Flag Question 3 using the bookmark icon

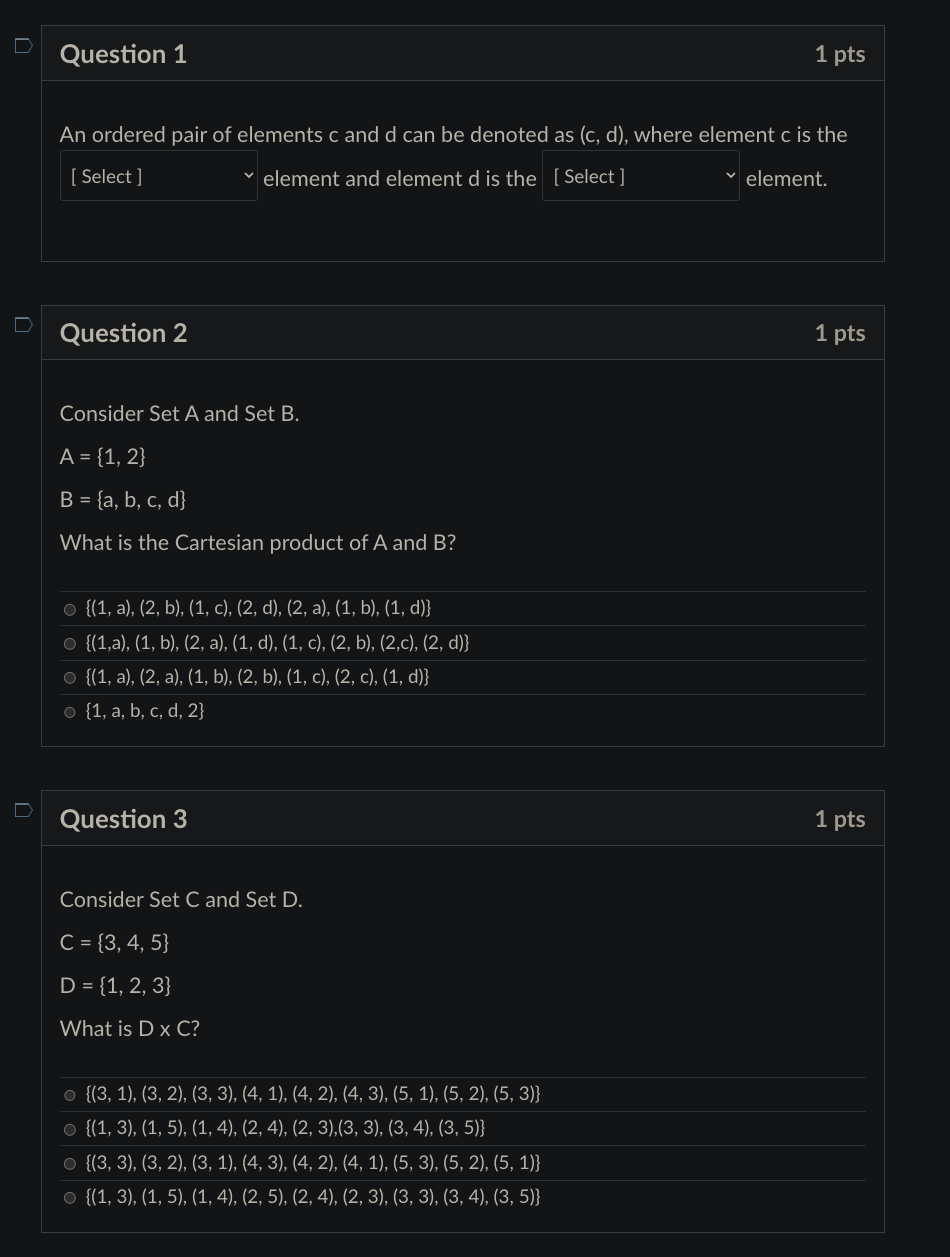click(23, 810)
